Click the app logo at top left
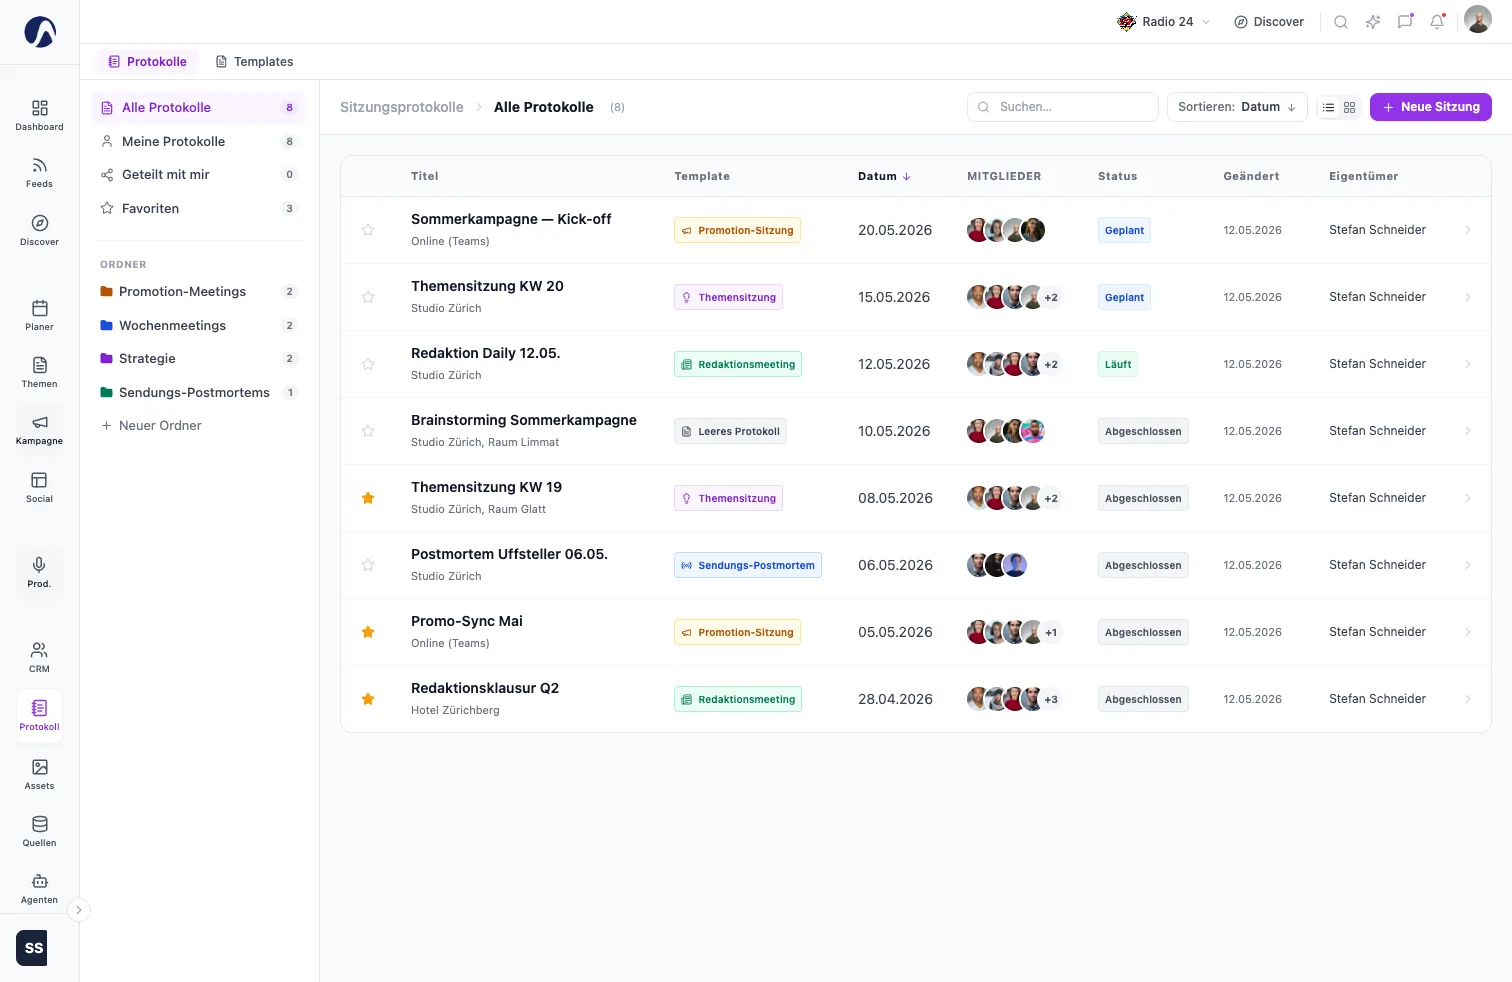Viewport: 1512px width, 982px height. pyautogui.click(x=40, y=32)
